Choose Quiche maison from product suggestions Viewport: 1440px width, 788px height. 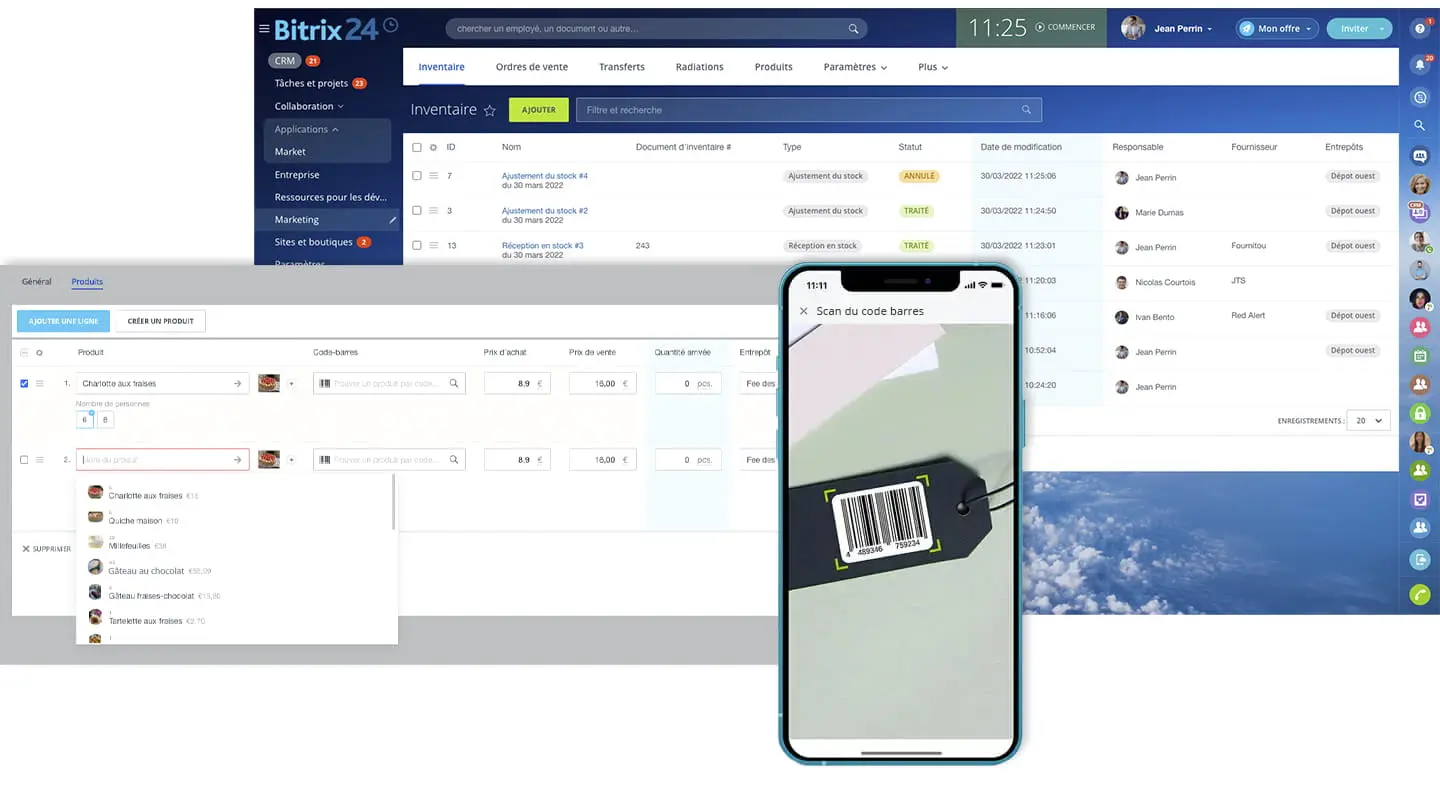pyautogui.click(x=135, y=520)
